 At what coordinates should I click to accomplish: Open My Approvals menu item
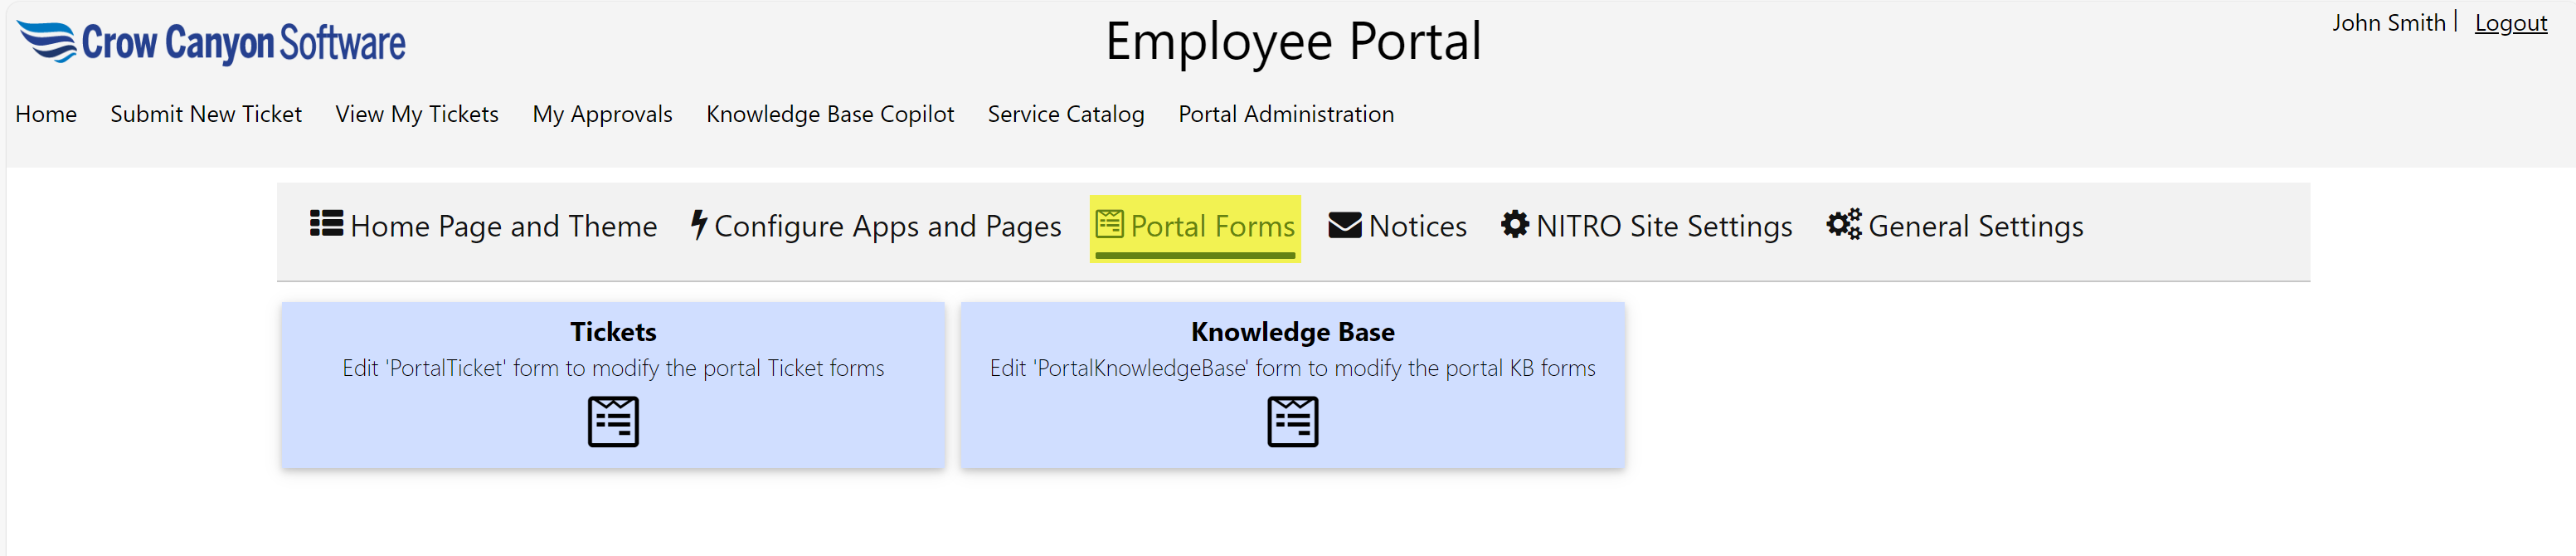point(602,114)
